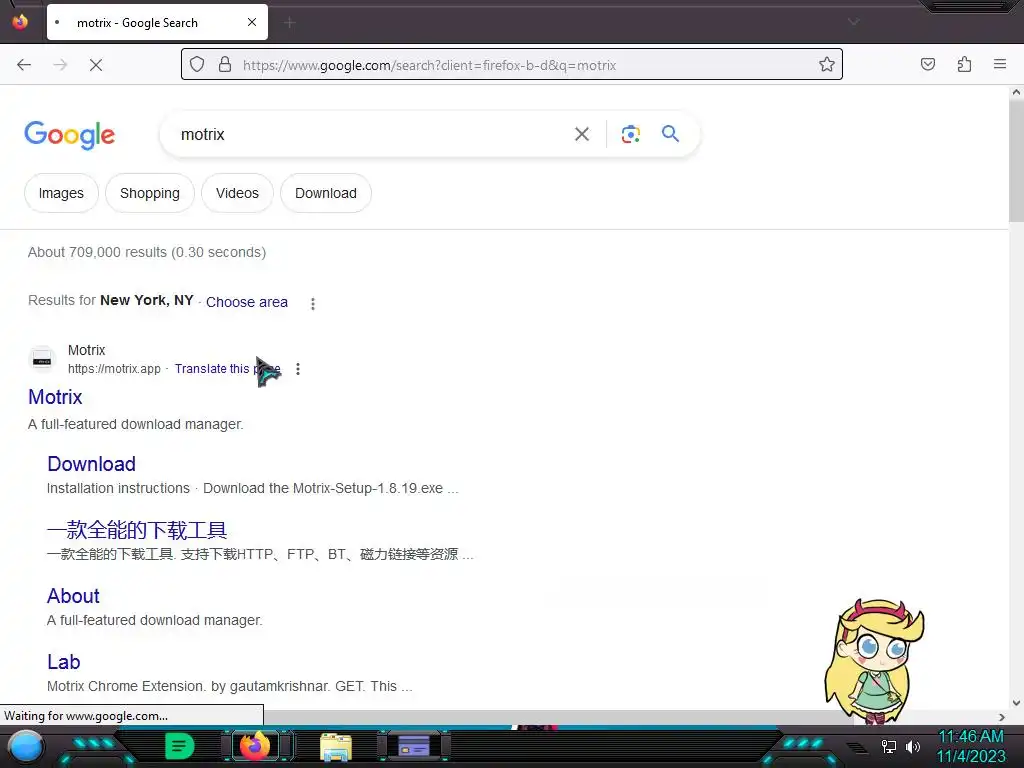Click Translate this page link

click(227, 369)
